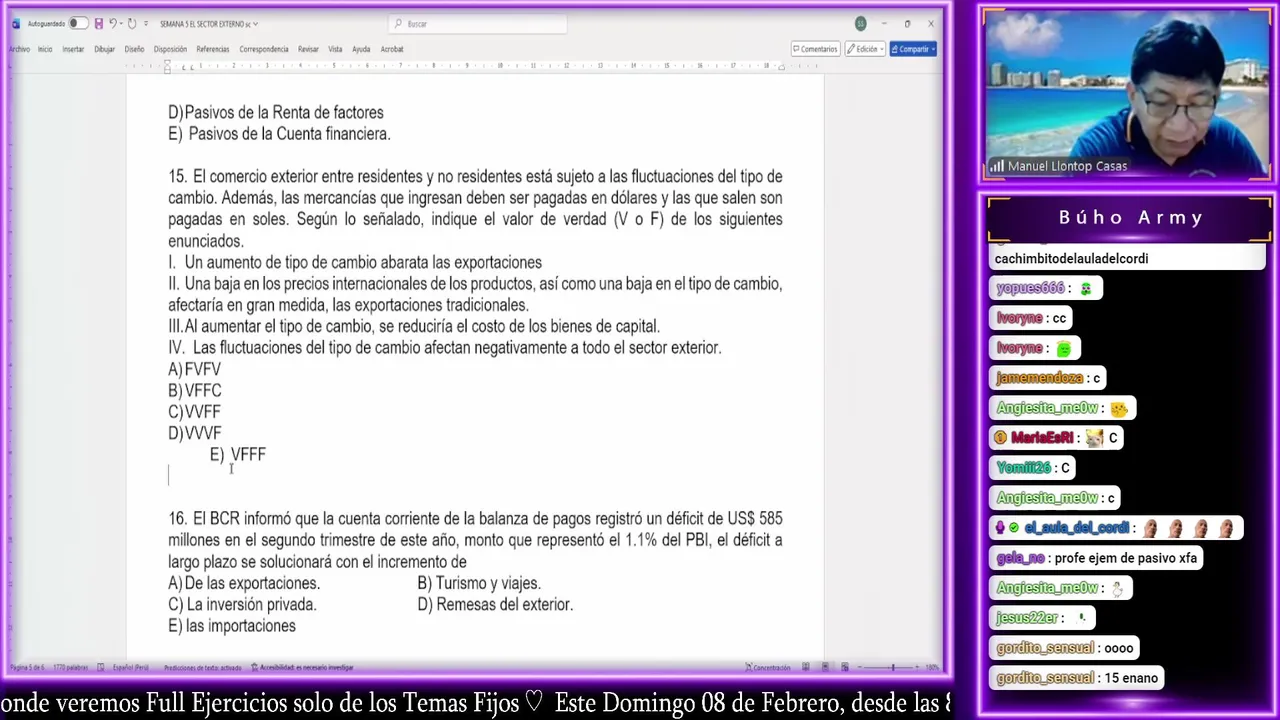Click the Búho Army chat header
The image size is (1280, 720).
click(1130, 217)
